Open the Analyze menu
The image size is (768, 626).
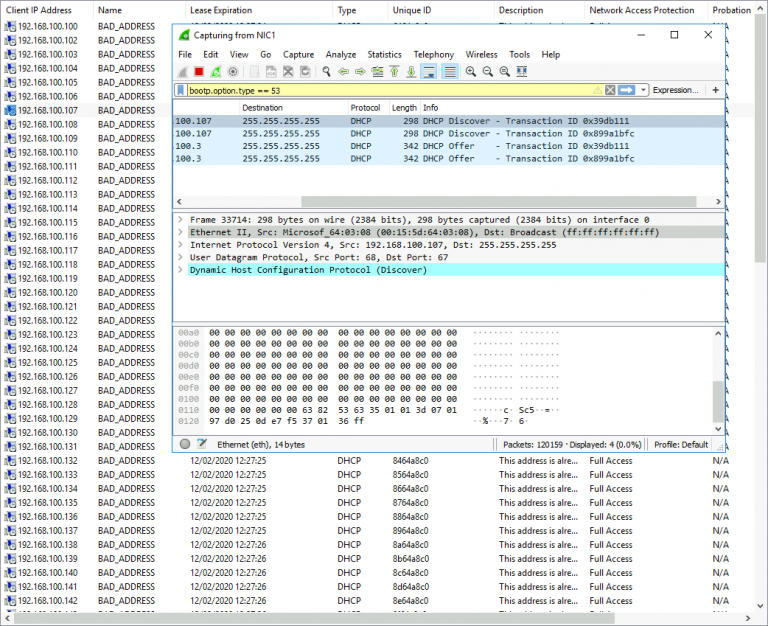click(x=341, y=54)
